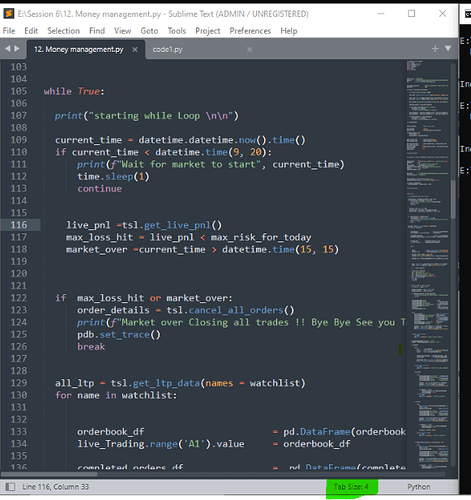Image resolution: width=471 pixels, height=500 pixels.
Task: Open the Tab Size: 4 indentation selector
Action: (351, 487)
